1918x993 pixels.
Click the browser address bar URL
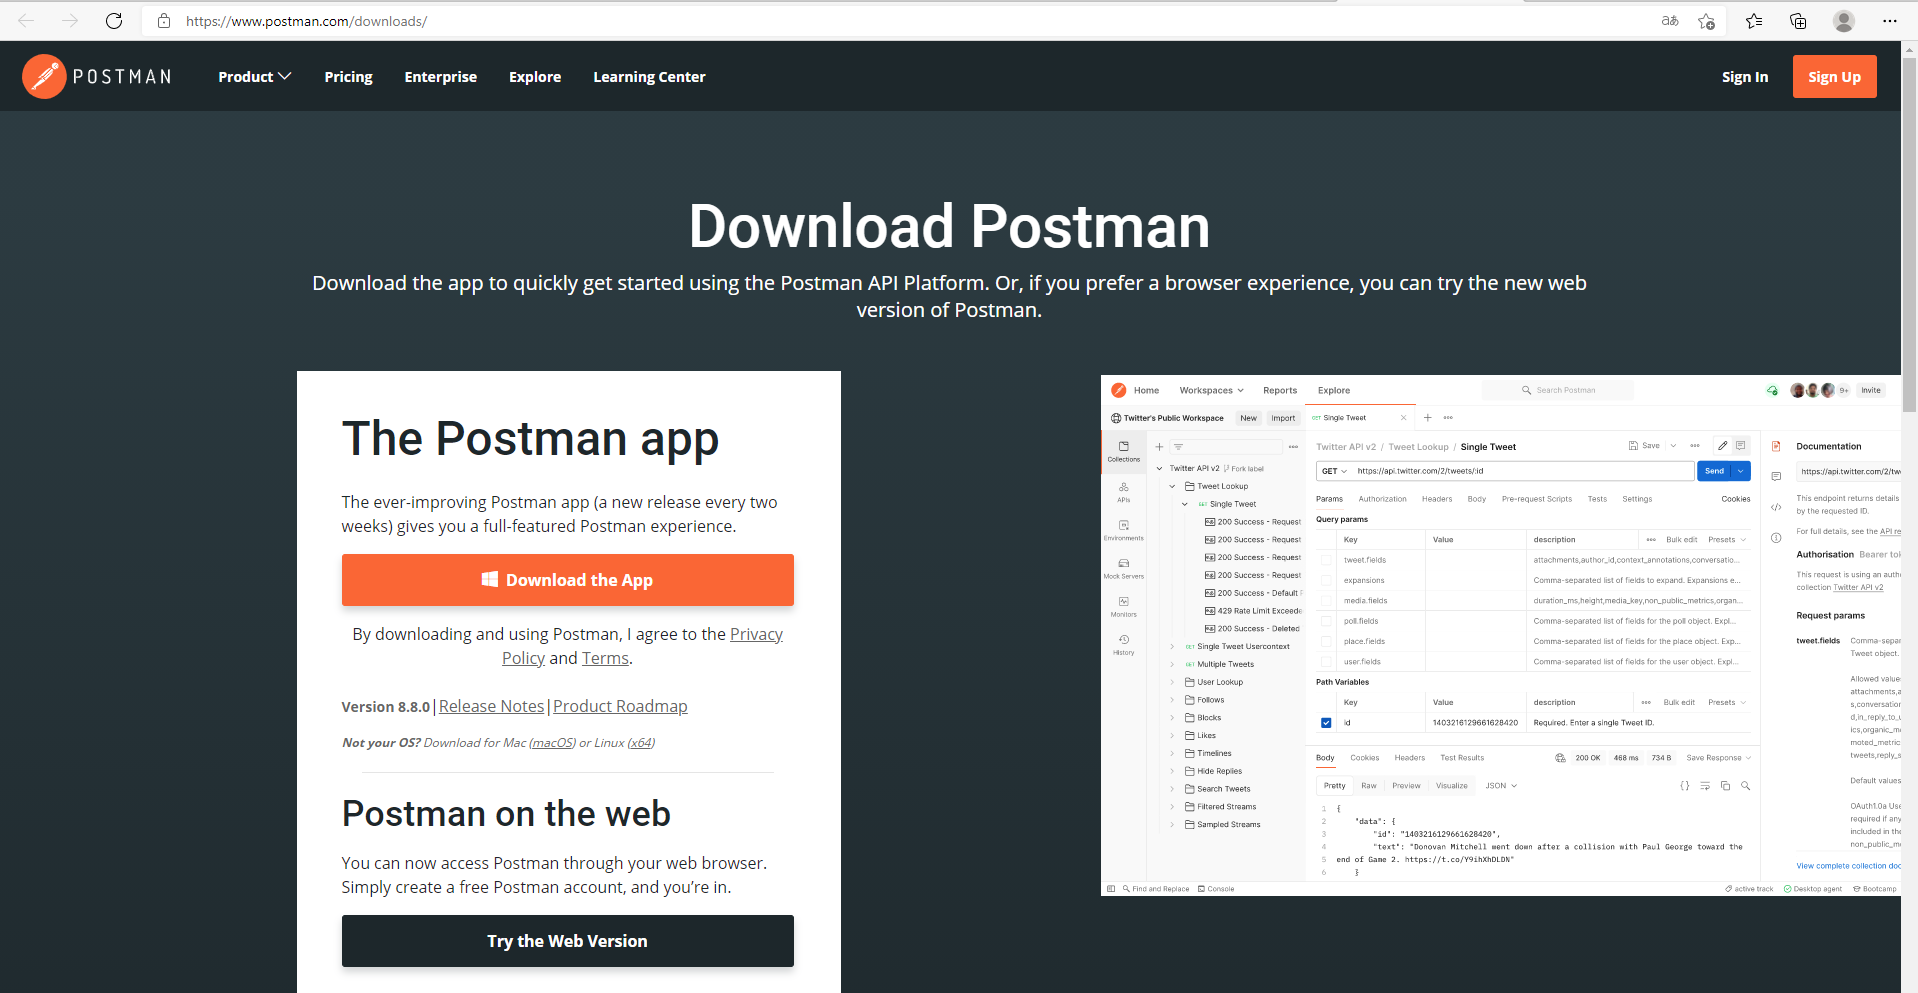point(306,21)
